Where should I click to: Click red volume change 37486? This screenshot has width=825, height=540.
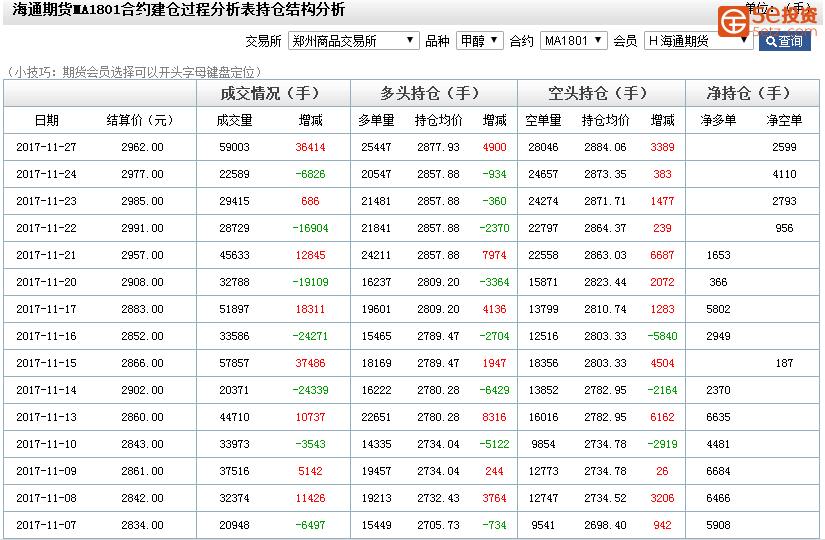point(310,363)
